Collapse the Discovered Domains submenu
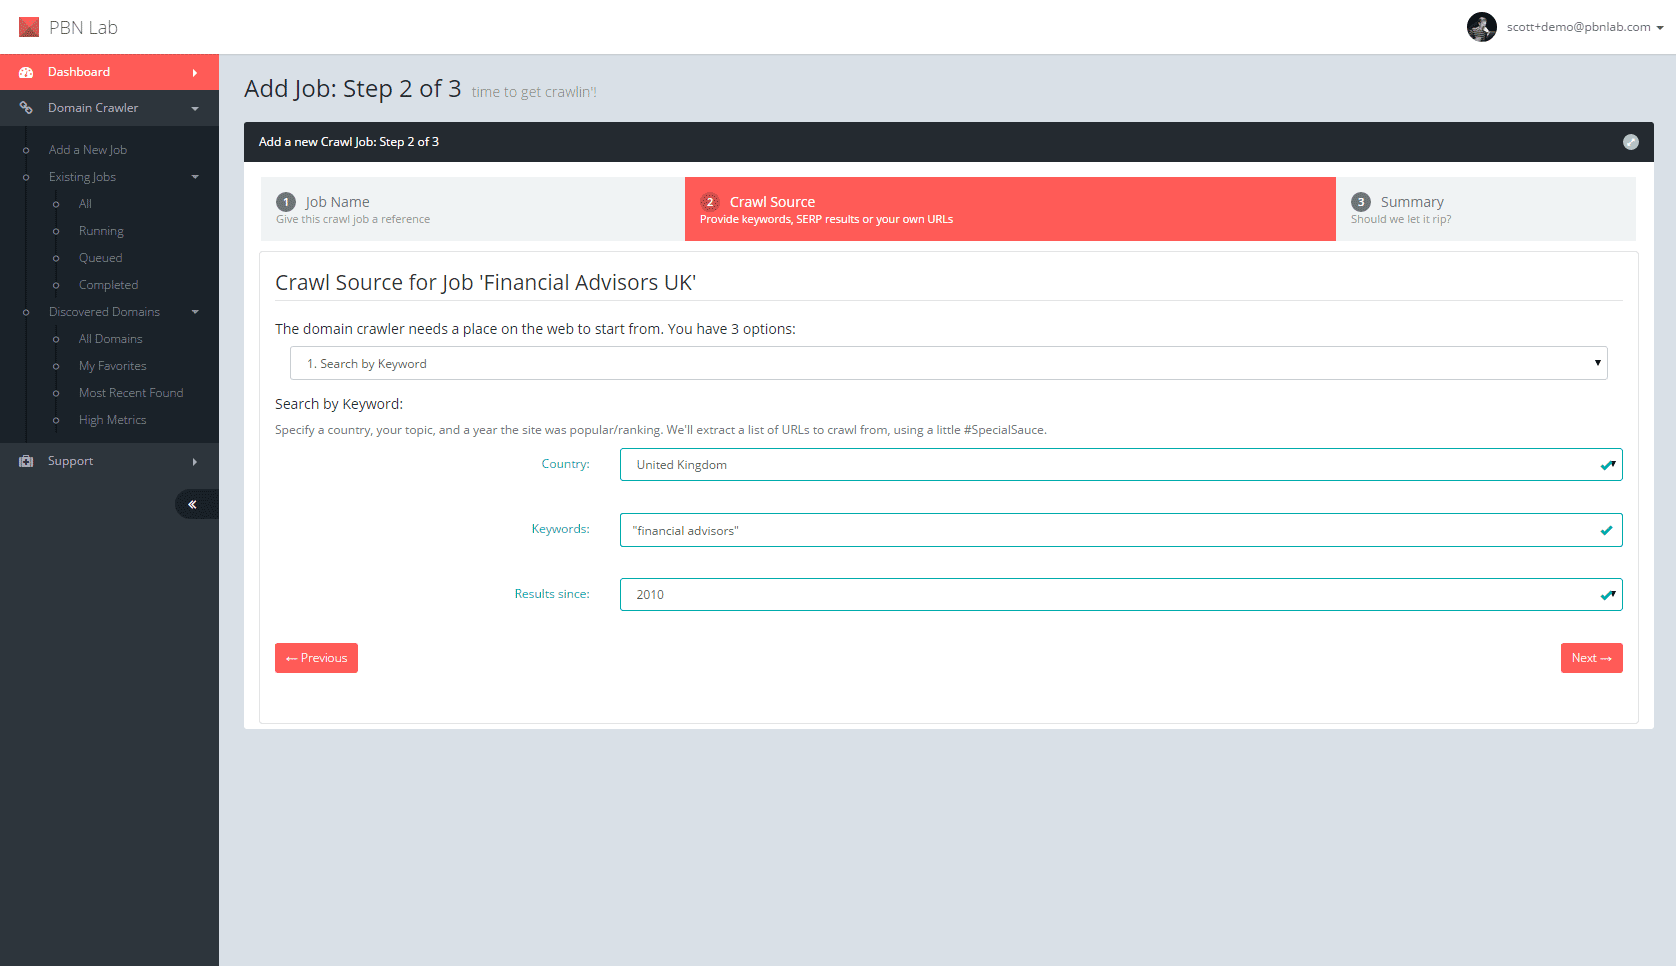 (195, 312)
